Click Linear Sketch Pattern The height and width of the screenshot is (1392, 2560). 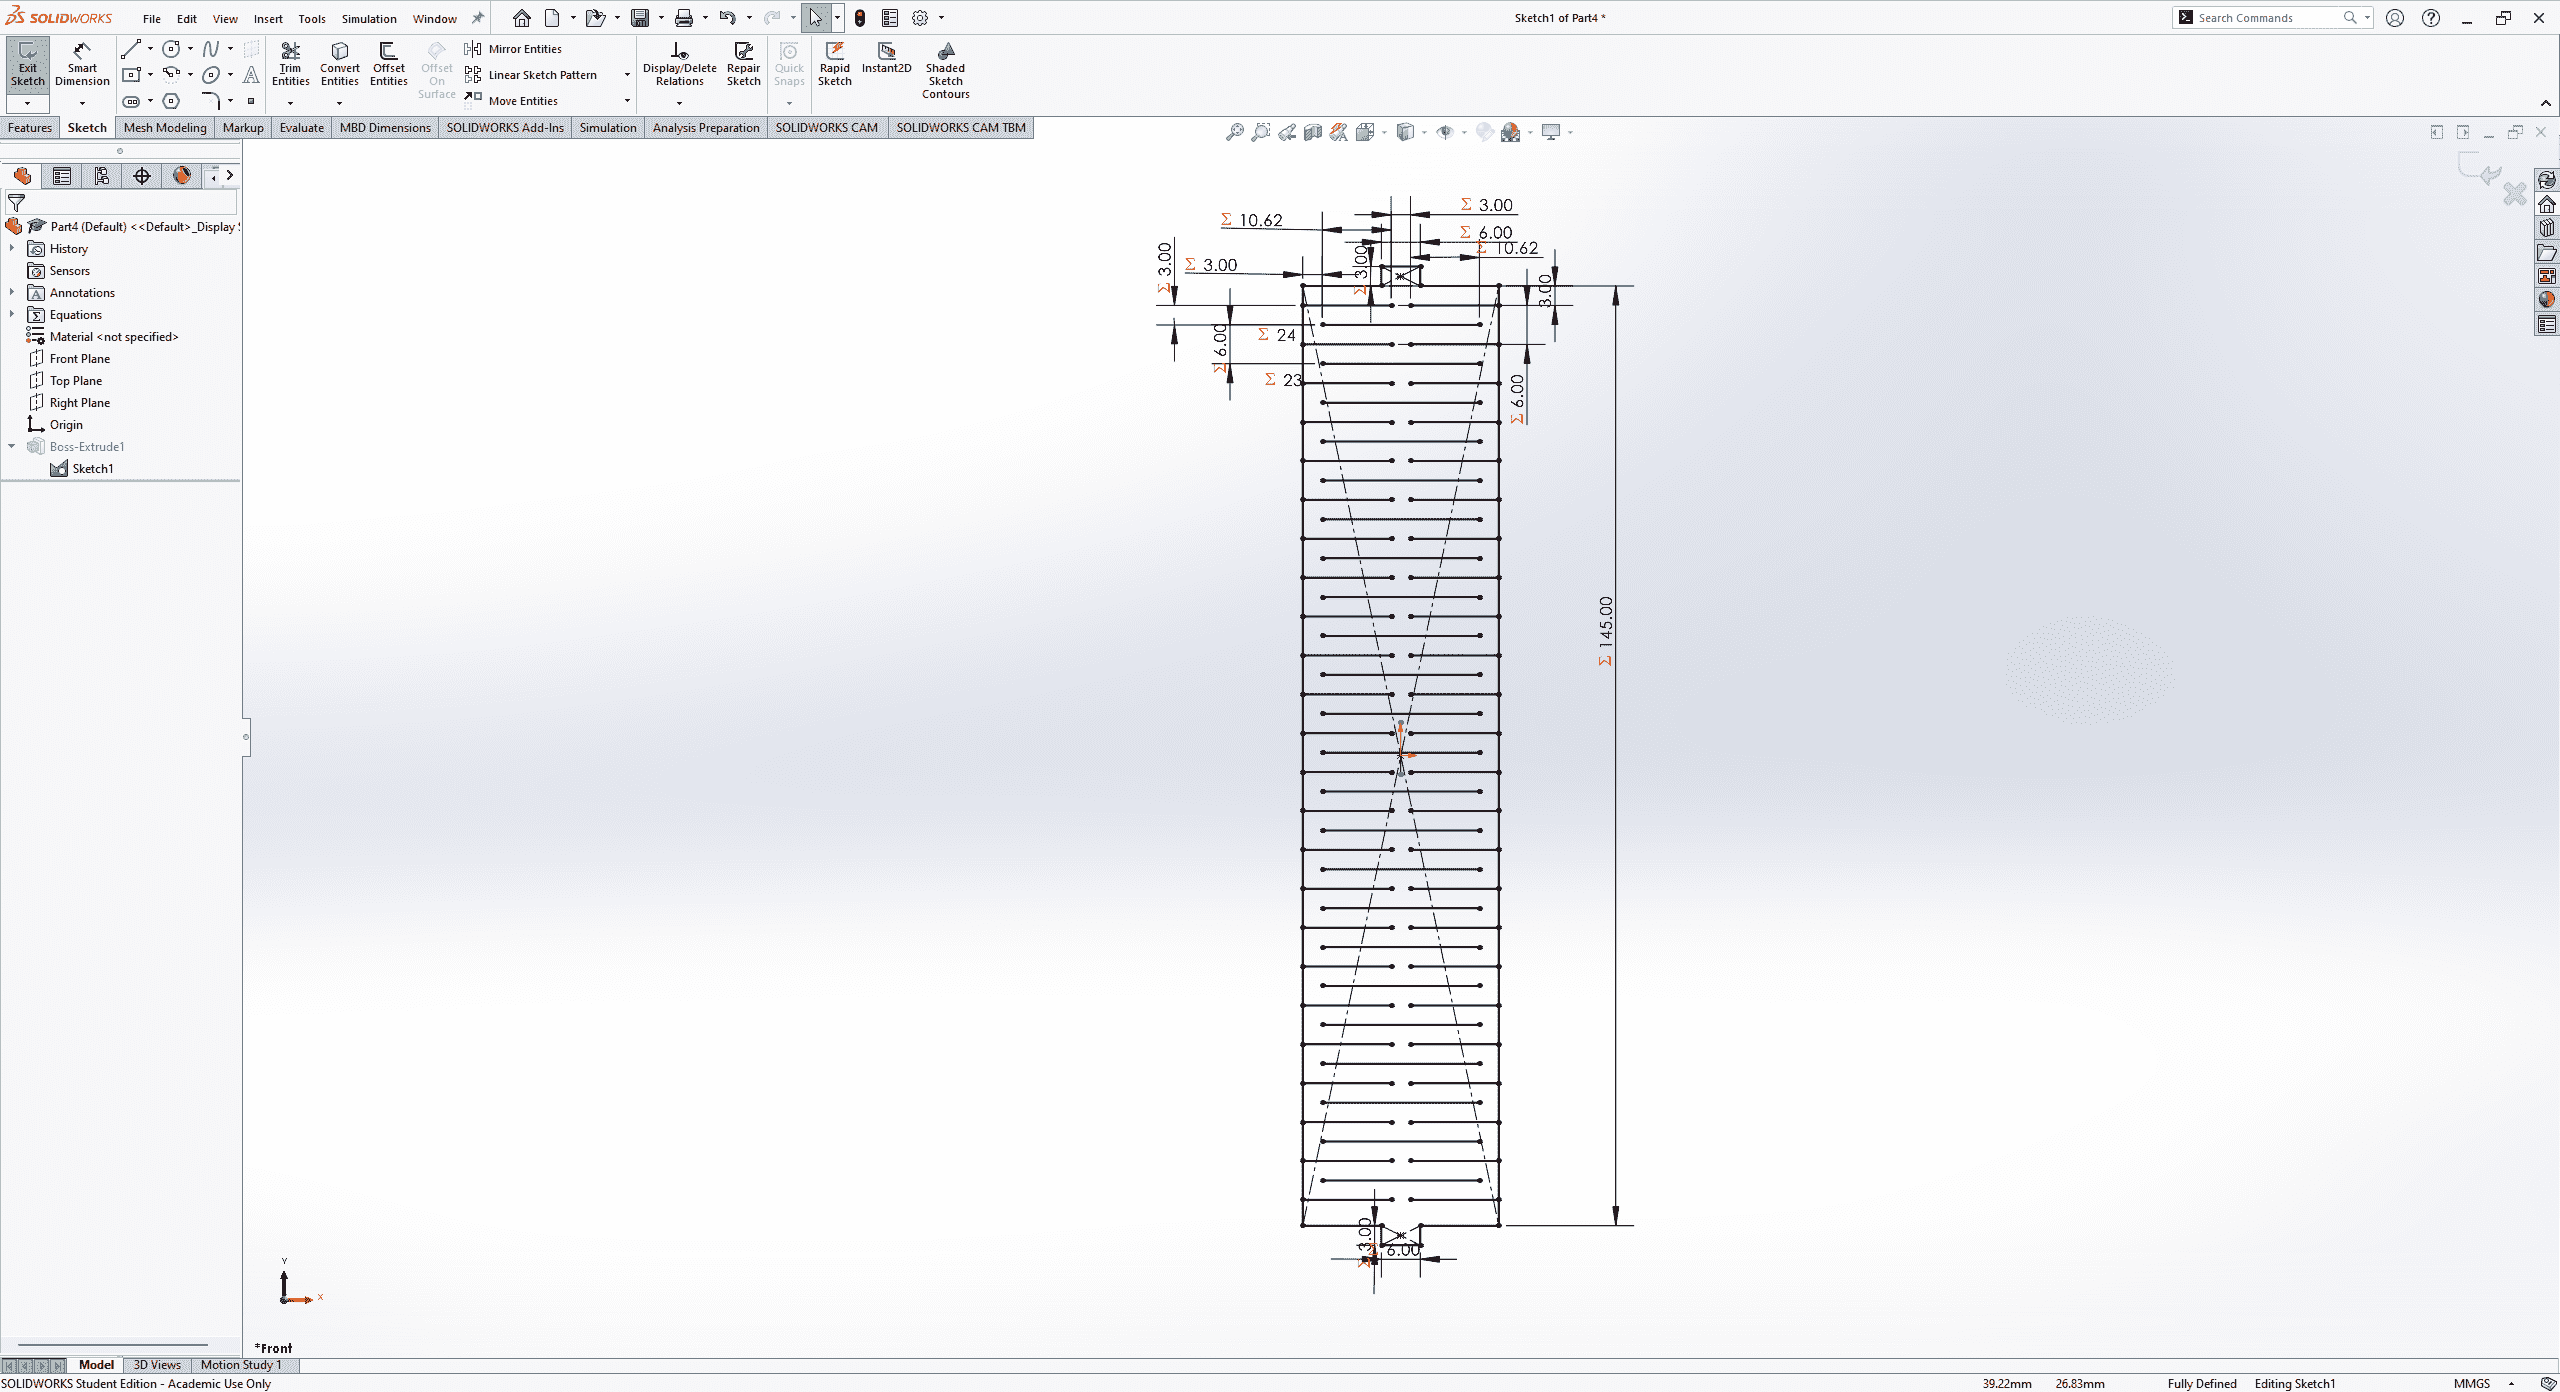point(531,75)
